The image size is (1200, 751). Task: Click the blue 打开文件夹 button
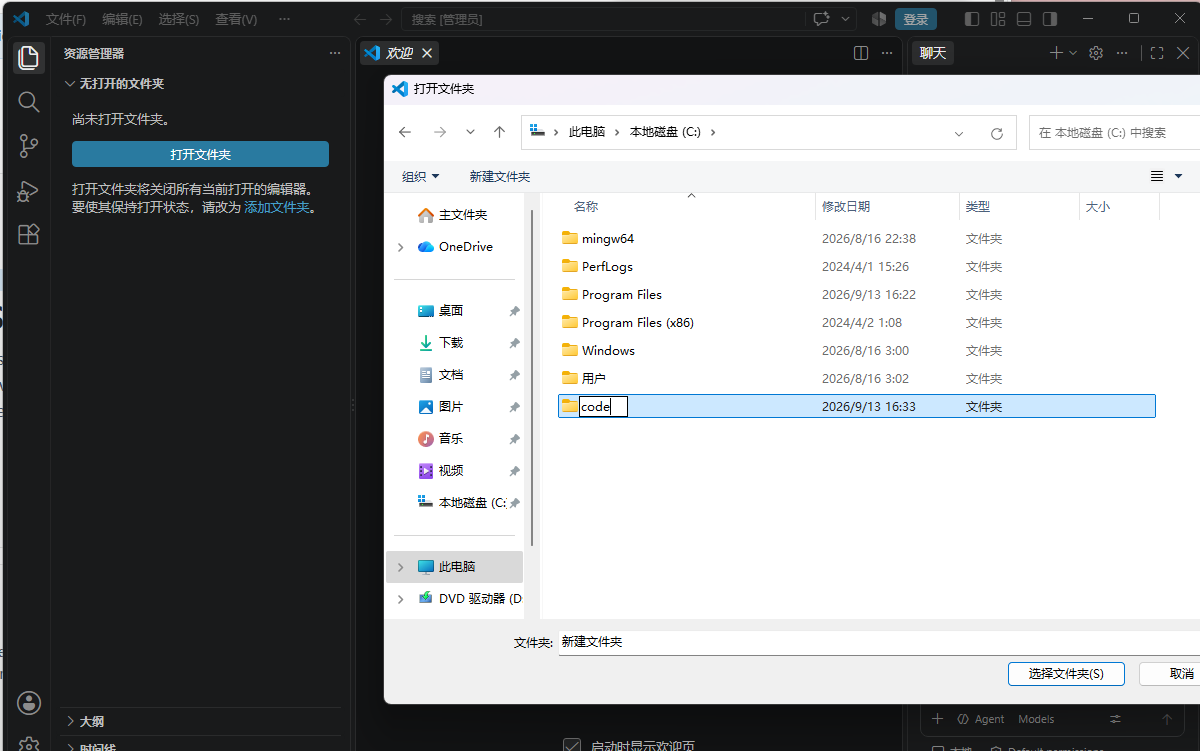[200, 154]
